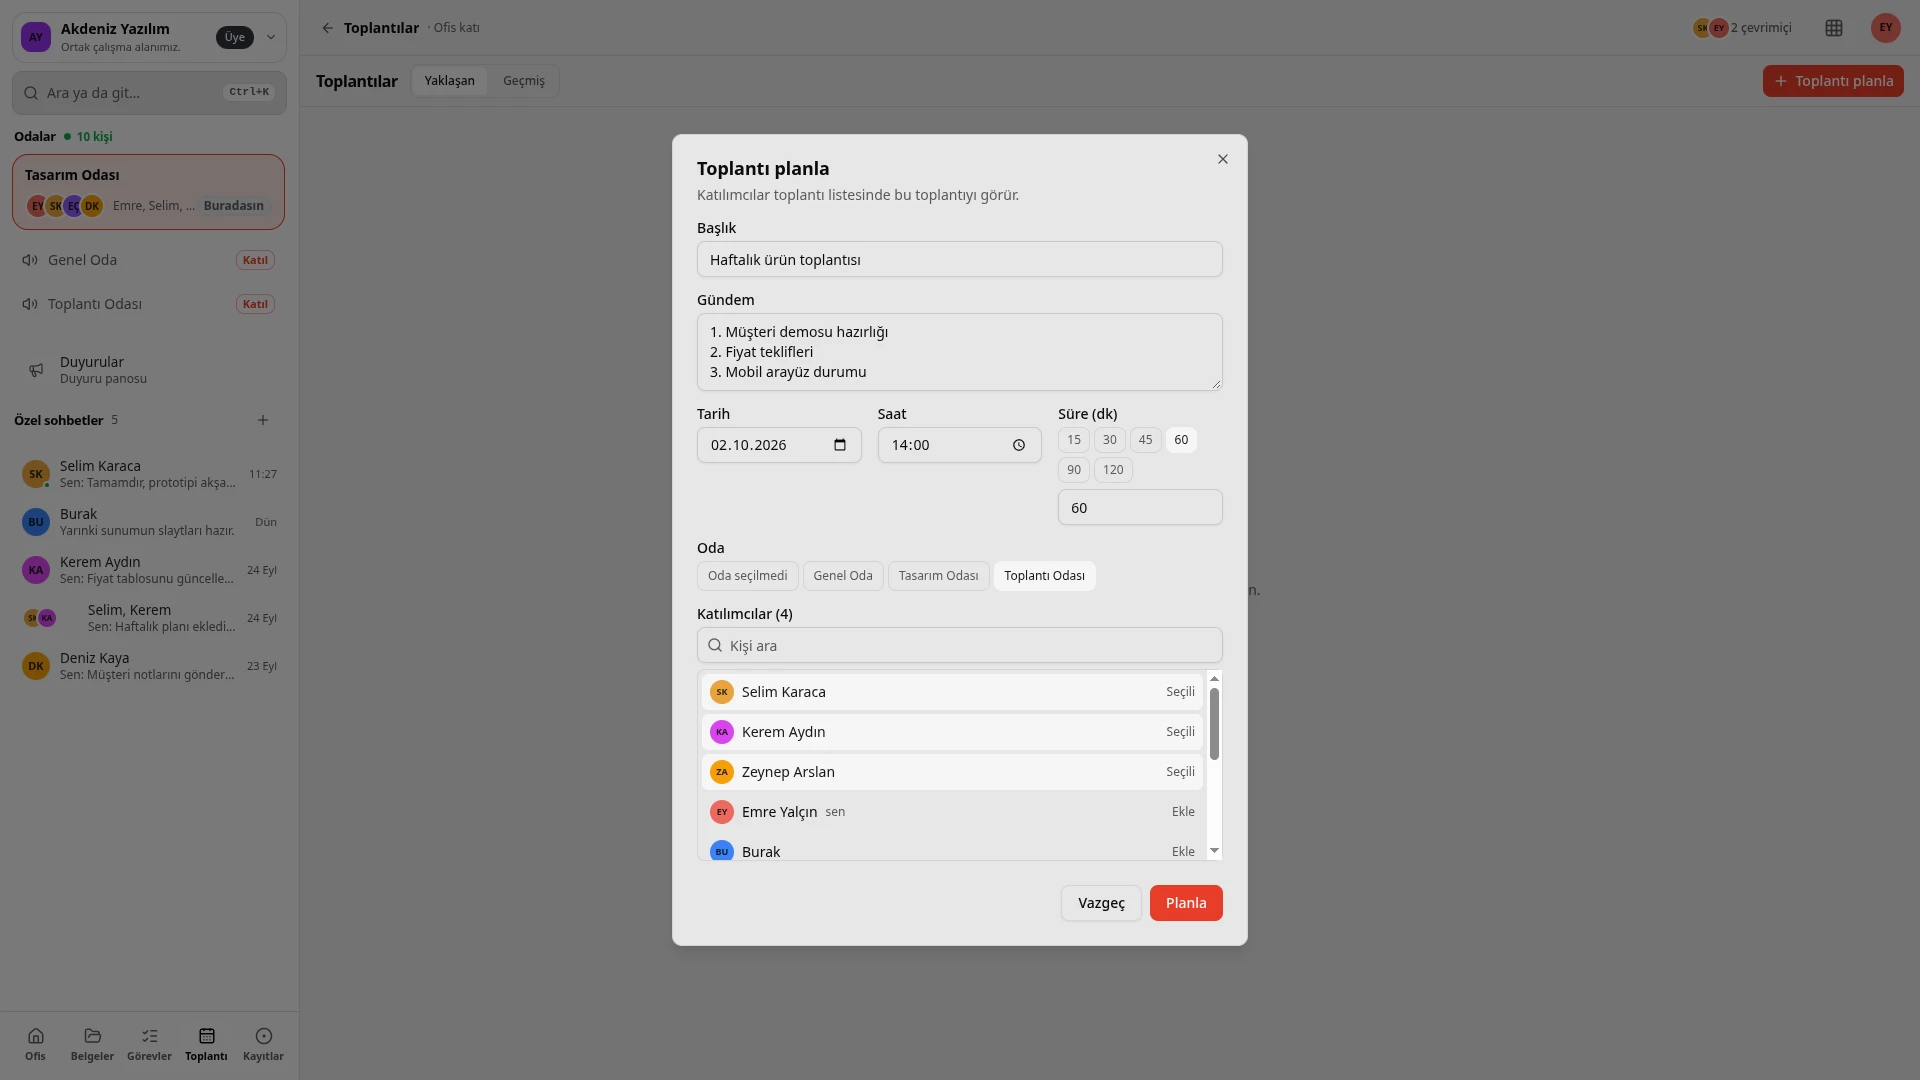1920x1080 pixels.
Task: Select 30 minute duration chip
Action: tap(1109, 440)
